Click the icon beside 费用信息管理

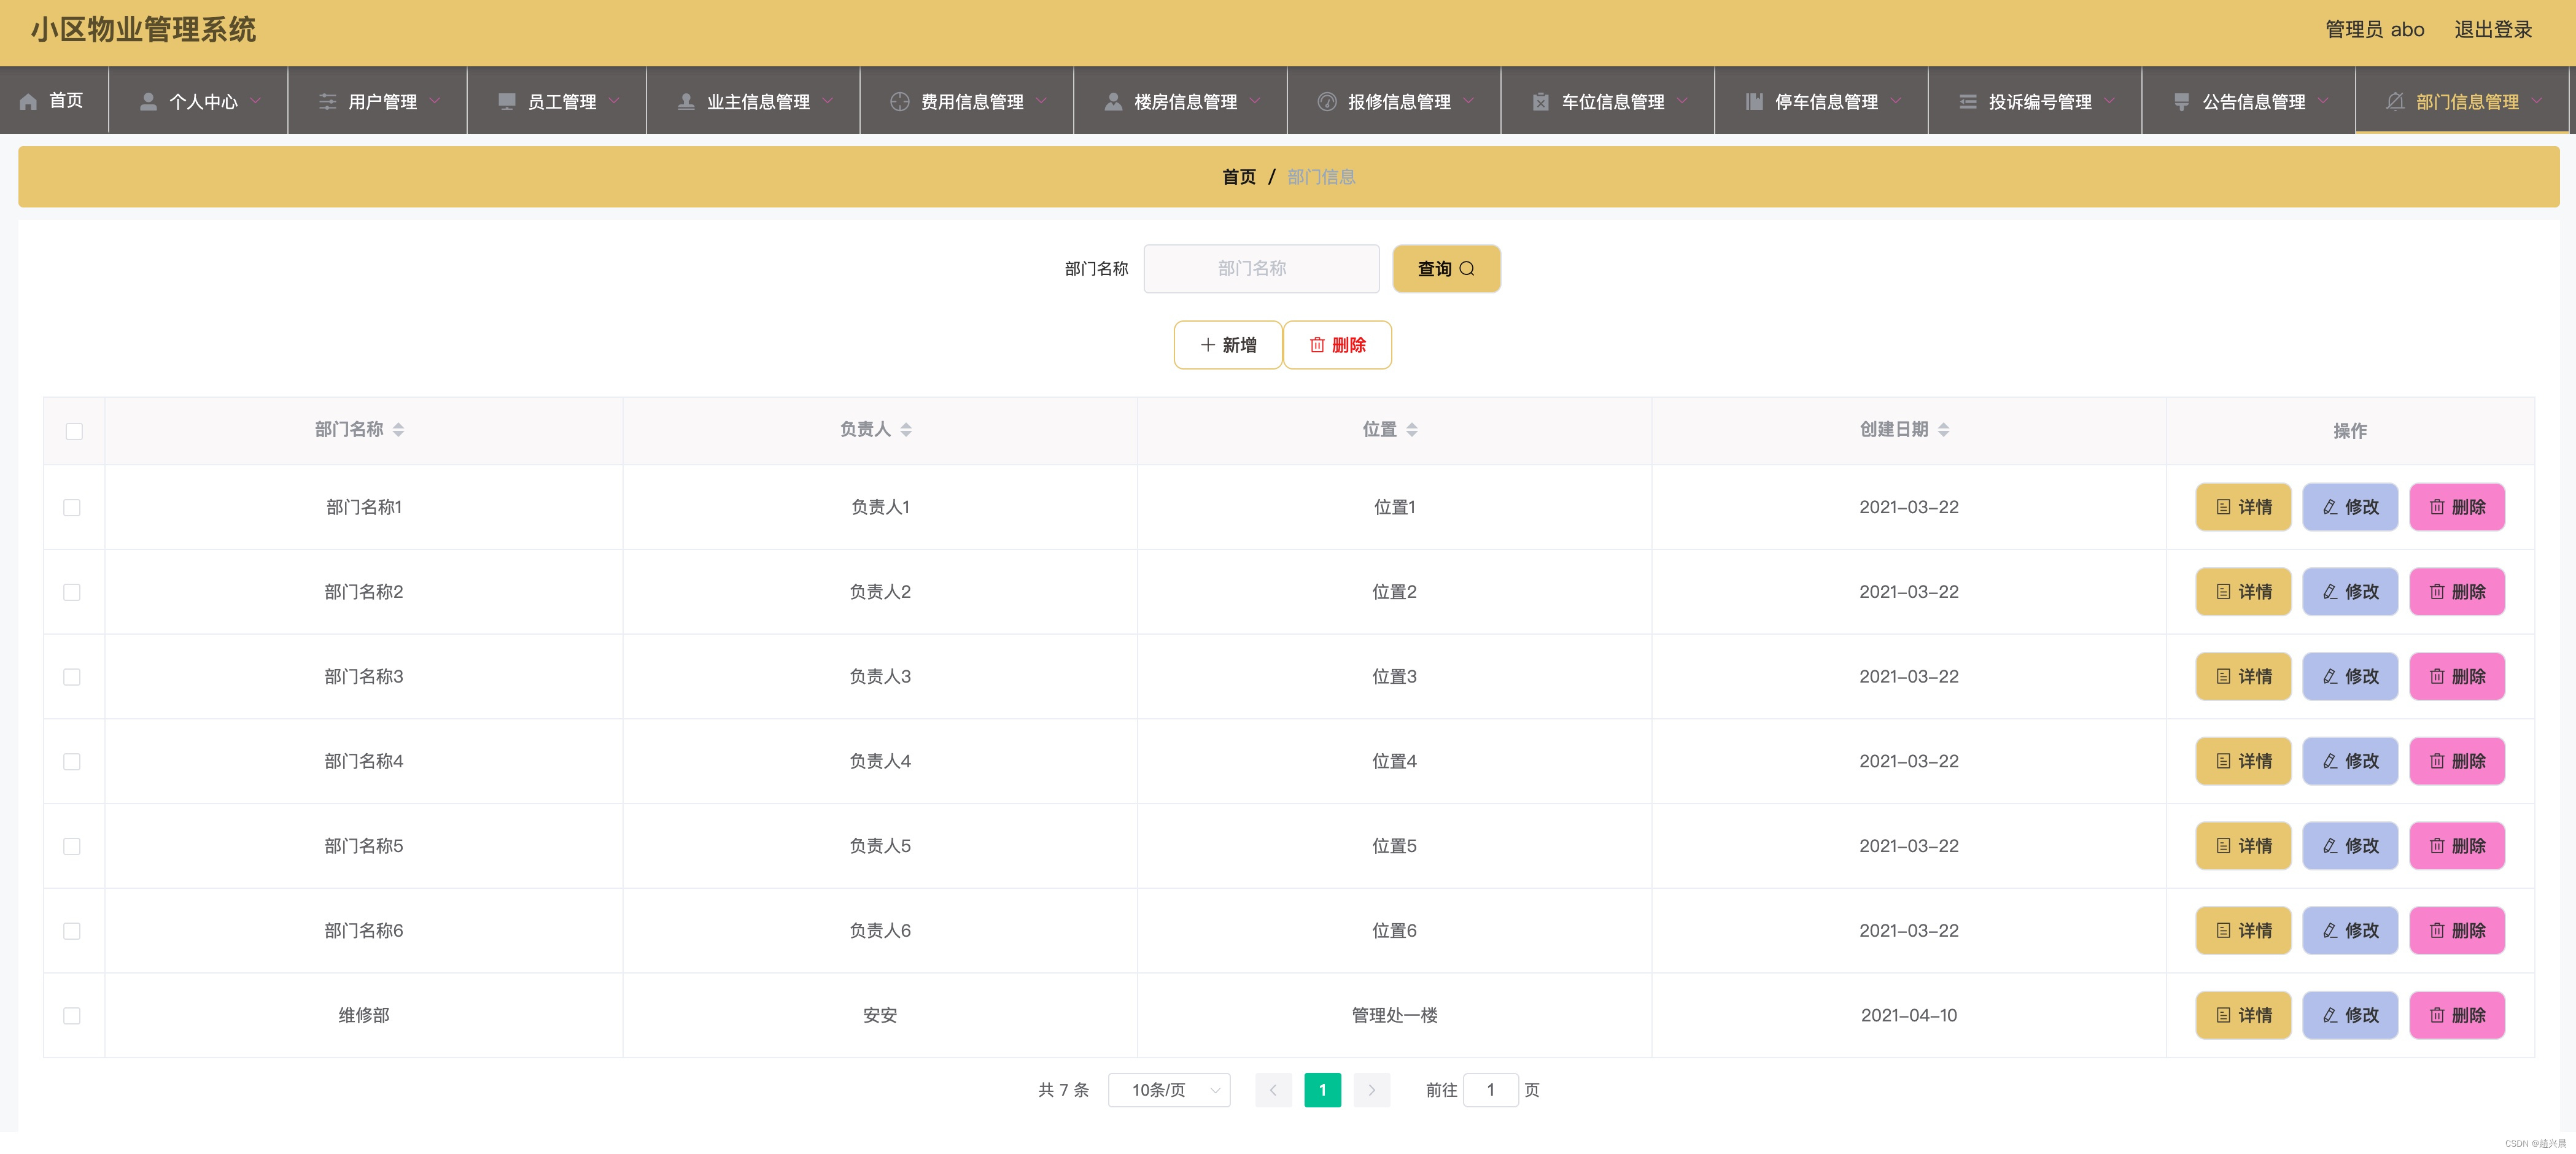click(x=900, y=101)
